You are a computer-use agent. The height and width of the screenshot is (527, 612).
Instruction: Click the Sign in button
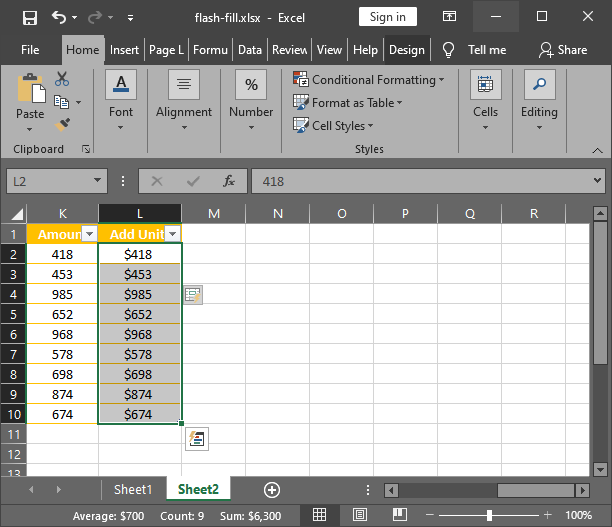click(388, 17)
